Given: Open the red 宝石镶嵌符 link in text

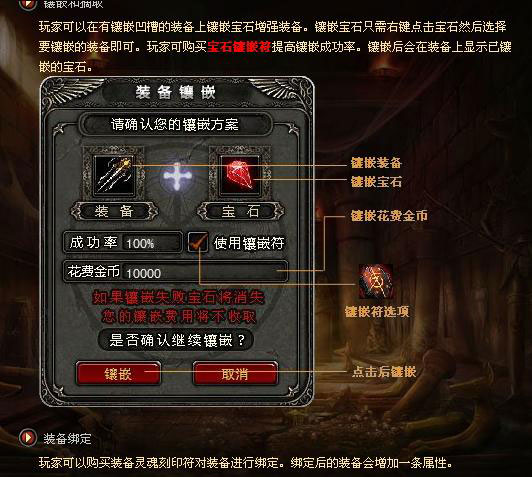Looking at the screenshot, I should pos(239,47).
